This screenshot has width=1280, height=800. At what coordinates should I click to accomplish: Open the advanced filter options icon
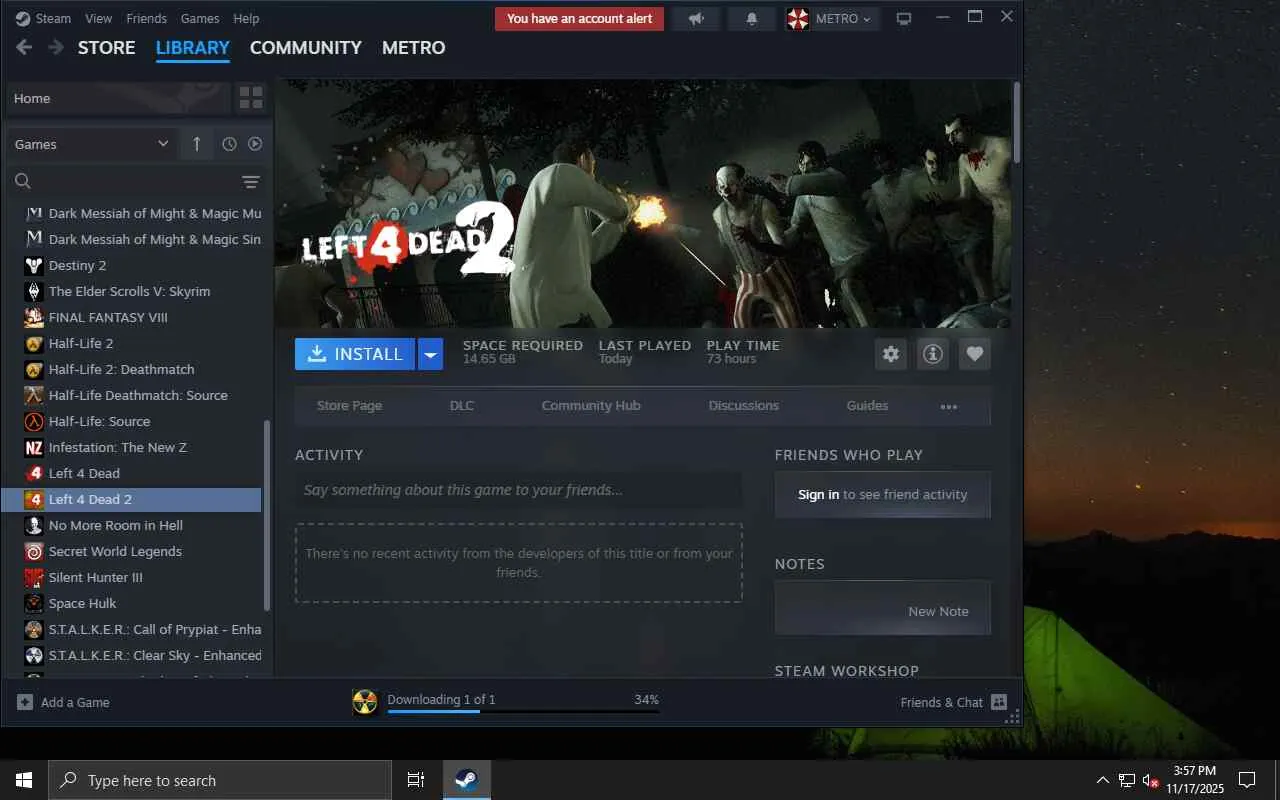tap(250, 181)
